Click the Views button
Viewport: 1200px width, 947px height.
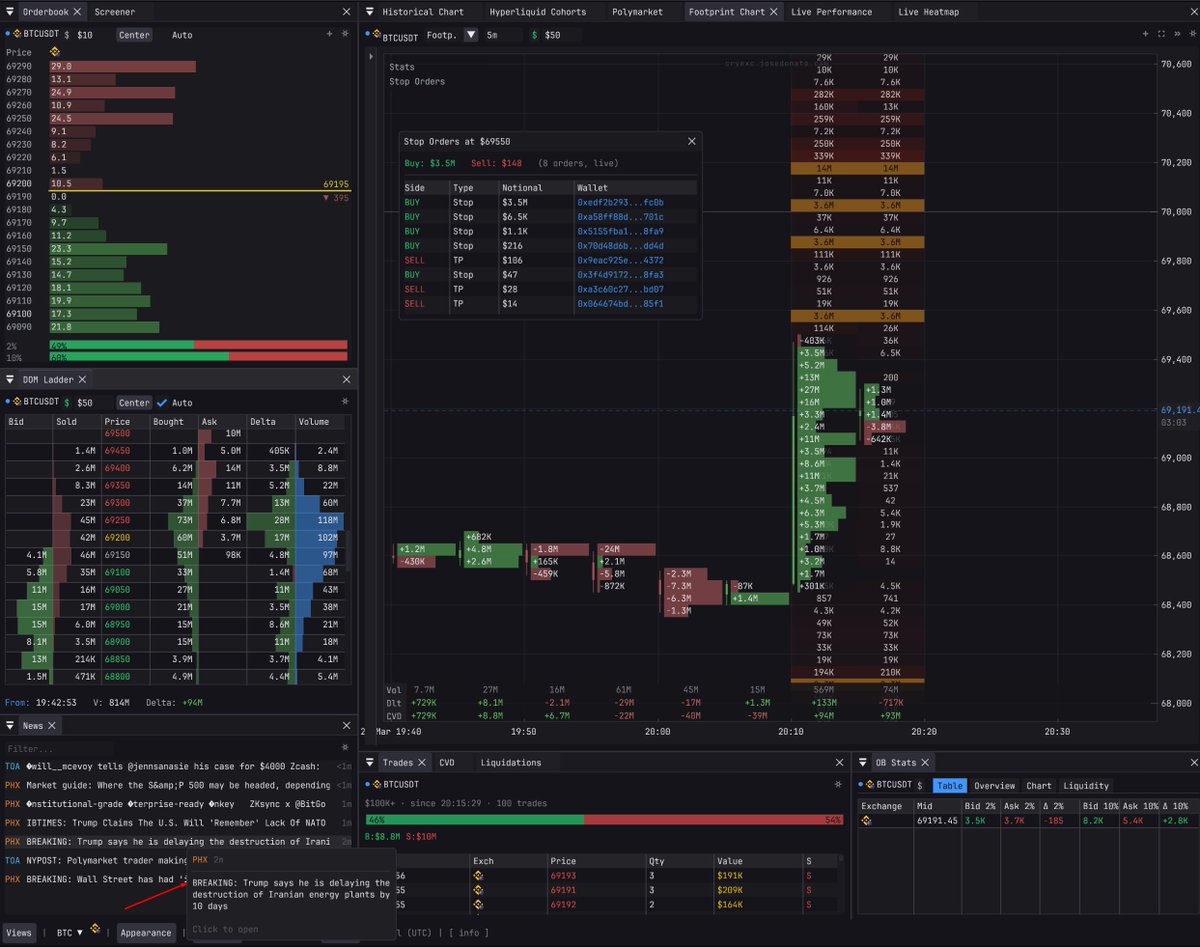(19, 932)
